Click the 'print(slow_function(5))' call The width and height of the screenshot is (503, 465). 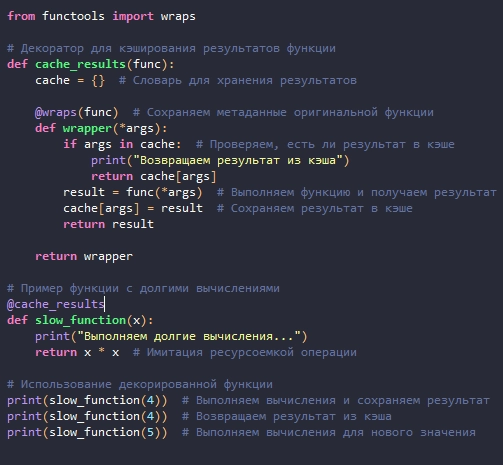click(87, 432)
